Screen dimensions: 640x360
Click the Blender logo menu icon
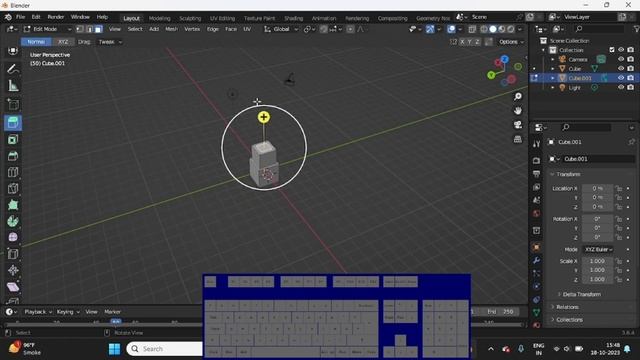8,17
